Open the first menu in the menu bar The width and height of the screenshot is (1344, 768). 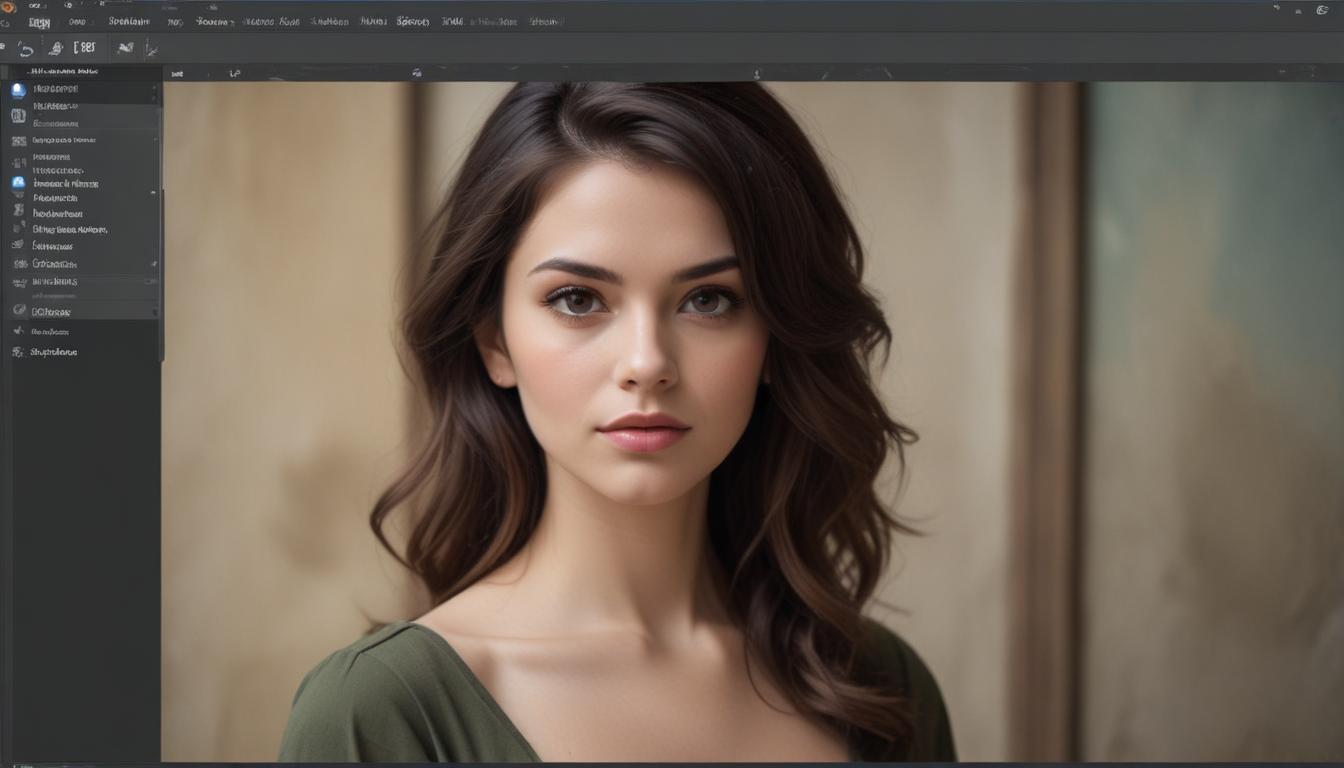[x=39, y=22]
